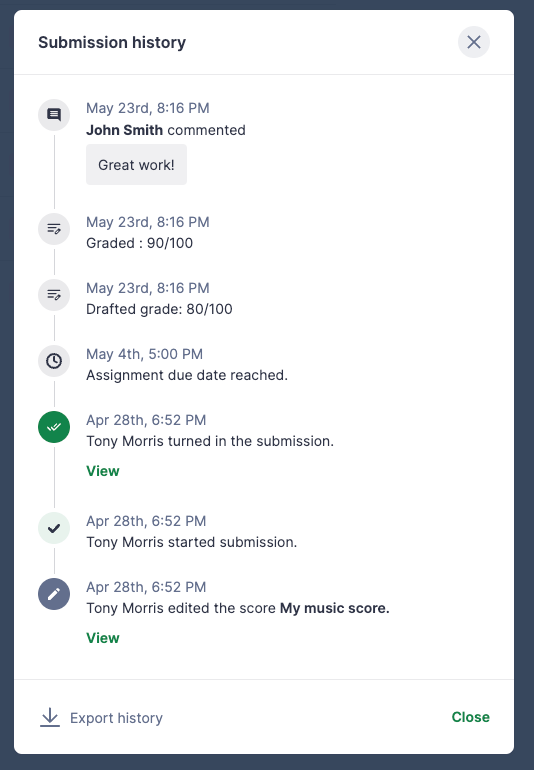
Task: Click the My music score title
Action: coord(335,608)
